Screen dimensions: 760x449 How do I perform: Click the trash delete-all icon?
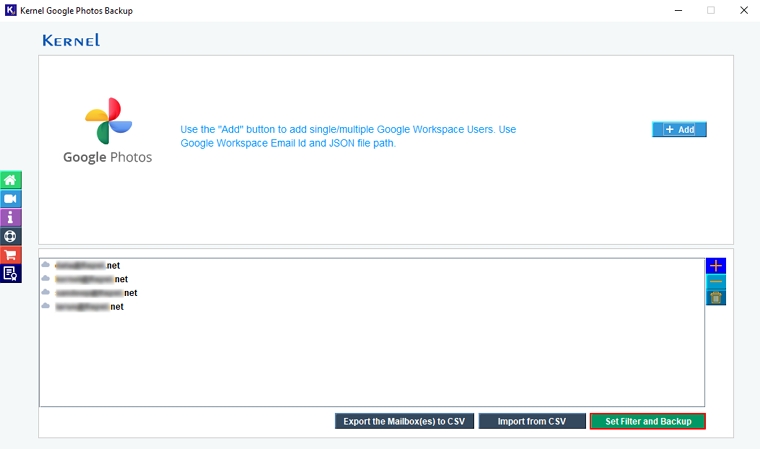point(716,298)
